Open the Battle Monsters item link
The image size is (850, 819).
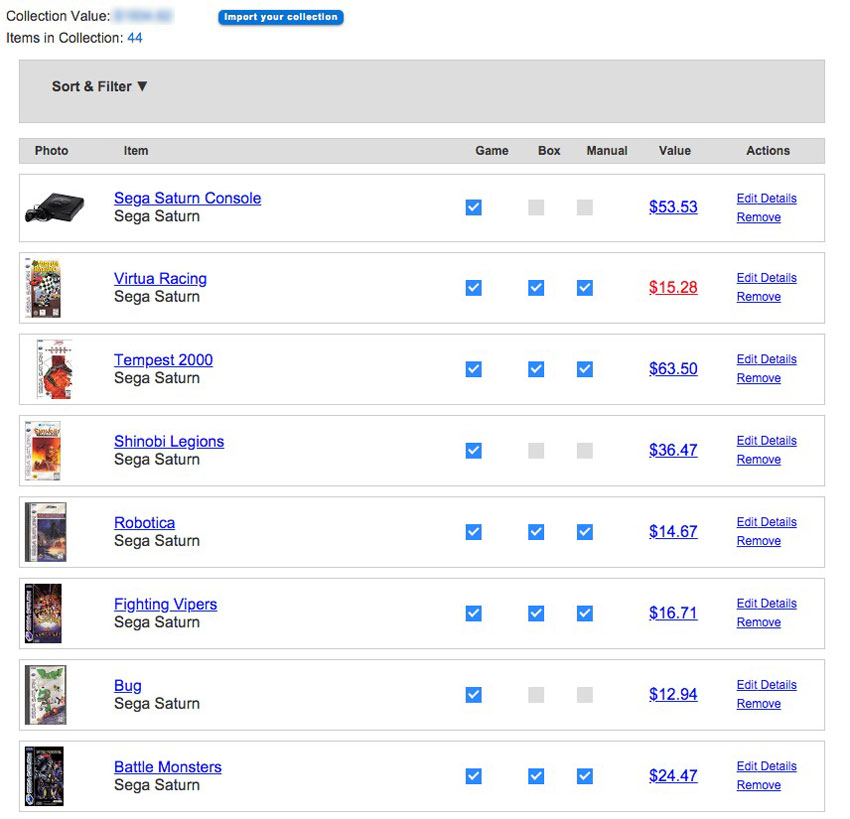tap(168, 767)
